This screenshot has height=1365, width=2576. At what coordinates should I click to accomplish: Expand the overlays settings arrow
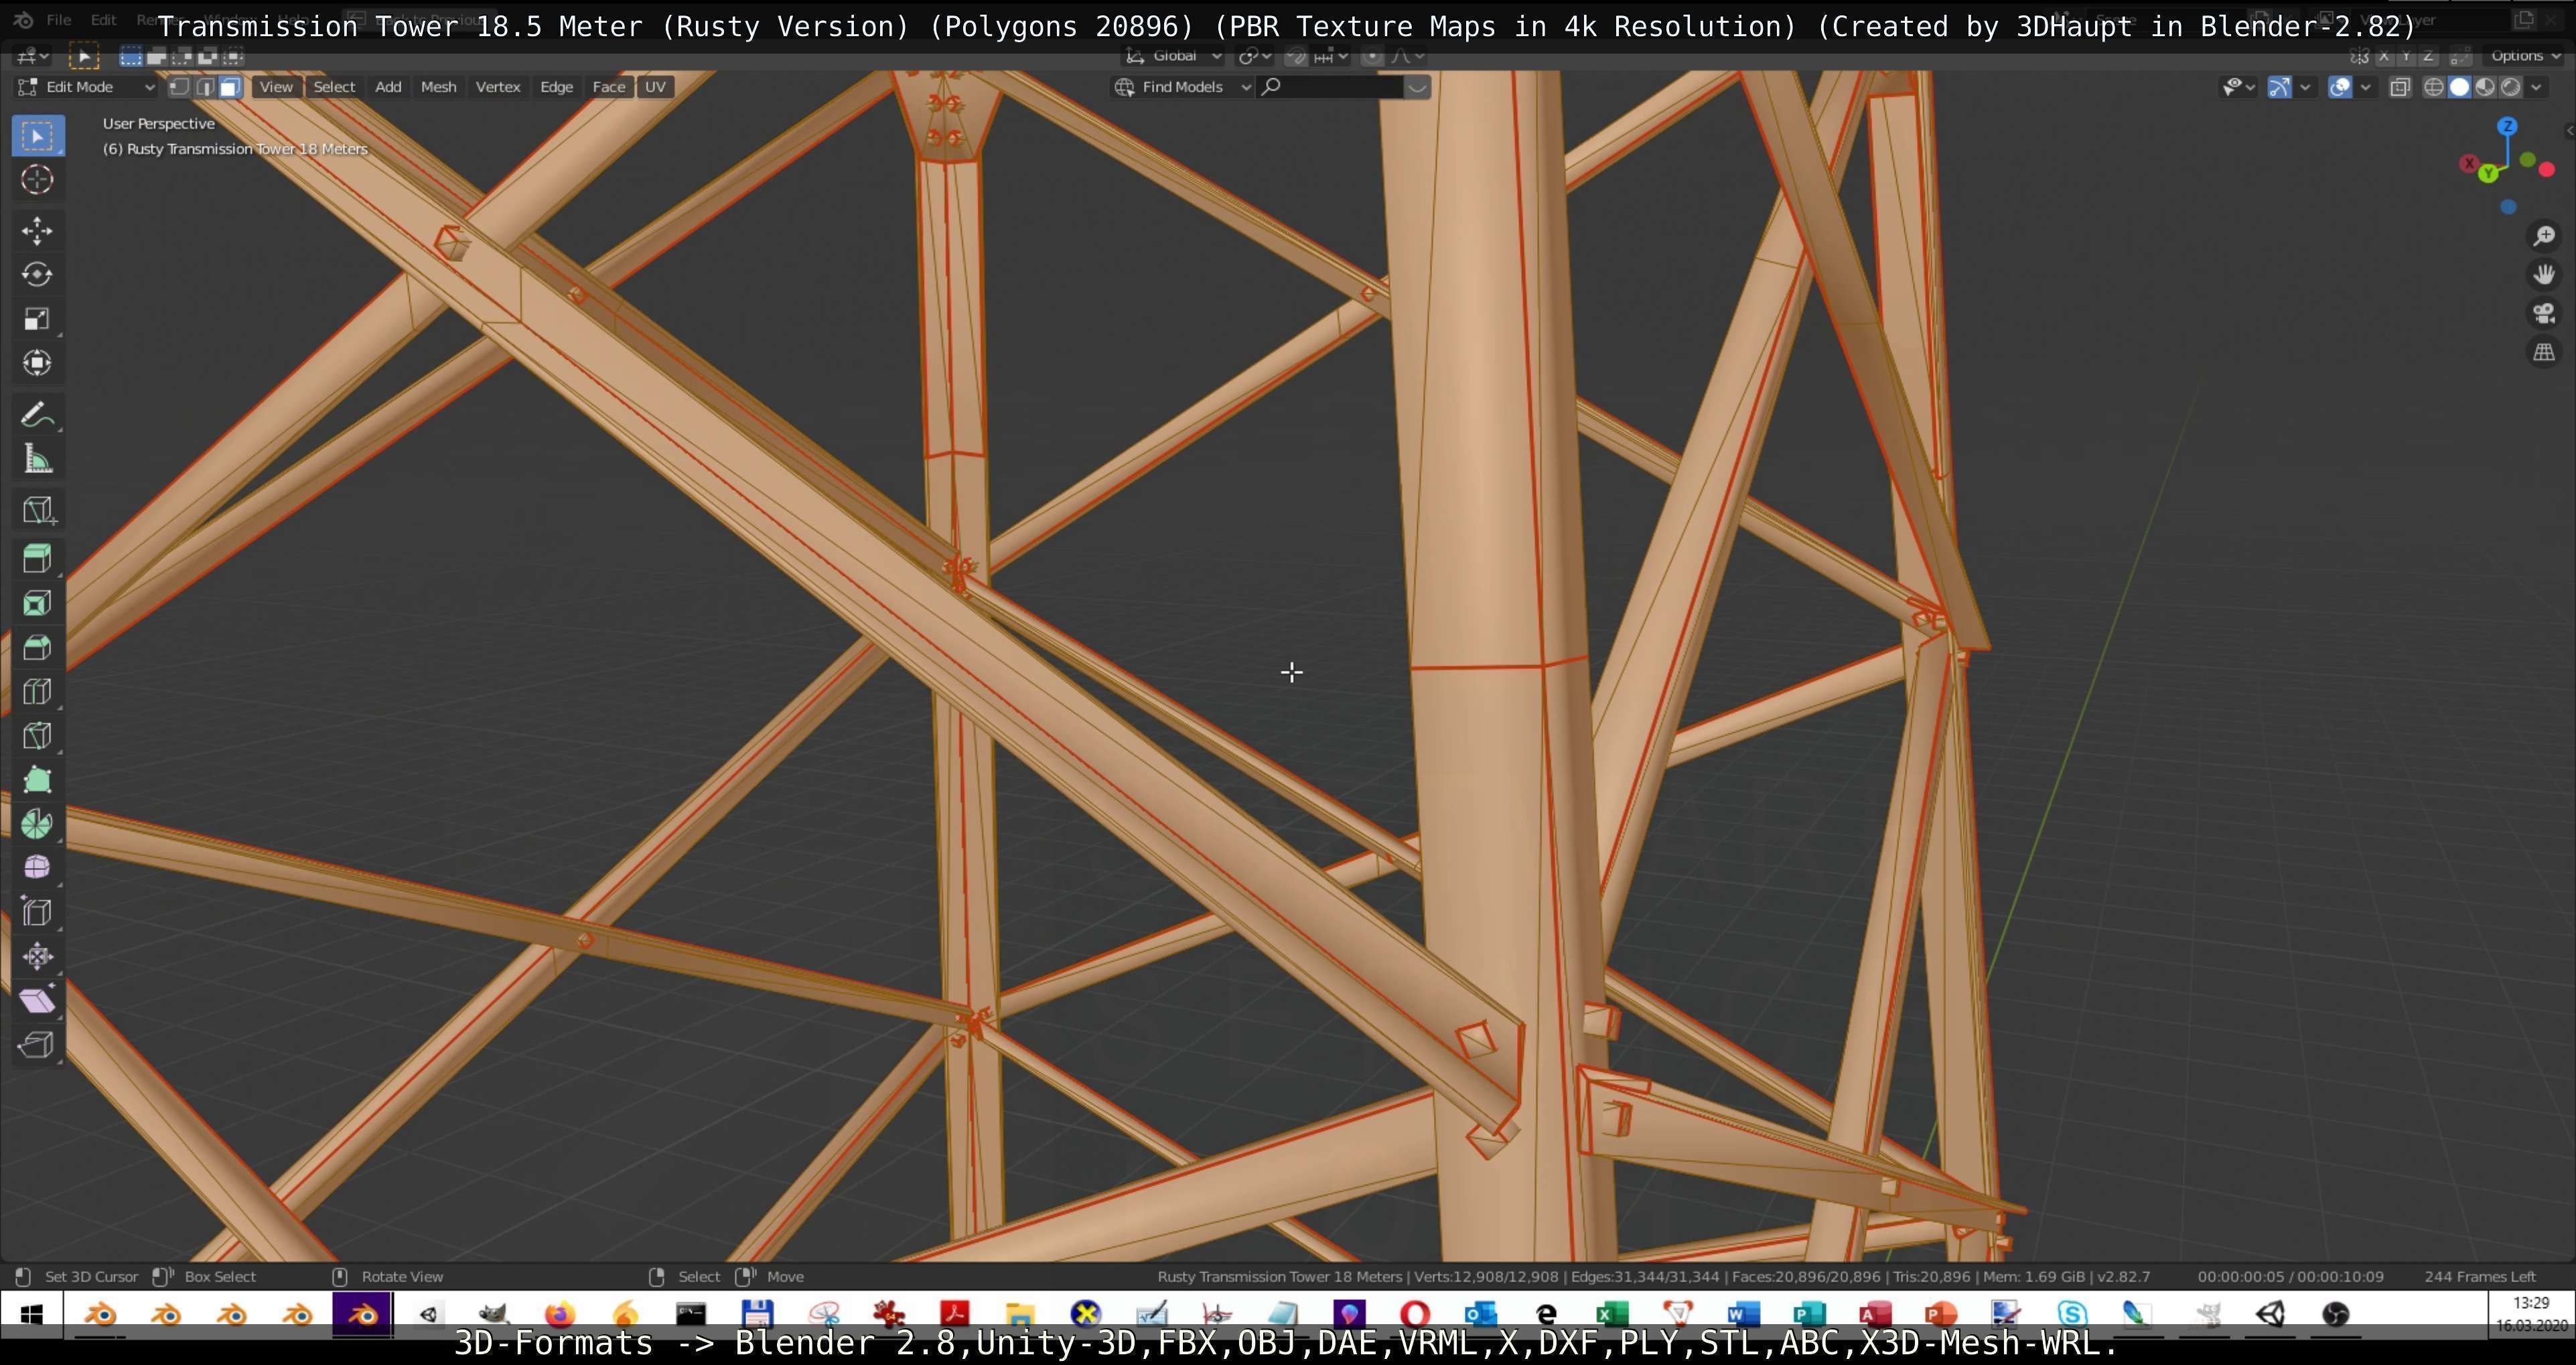2365,87
